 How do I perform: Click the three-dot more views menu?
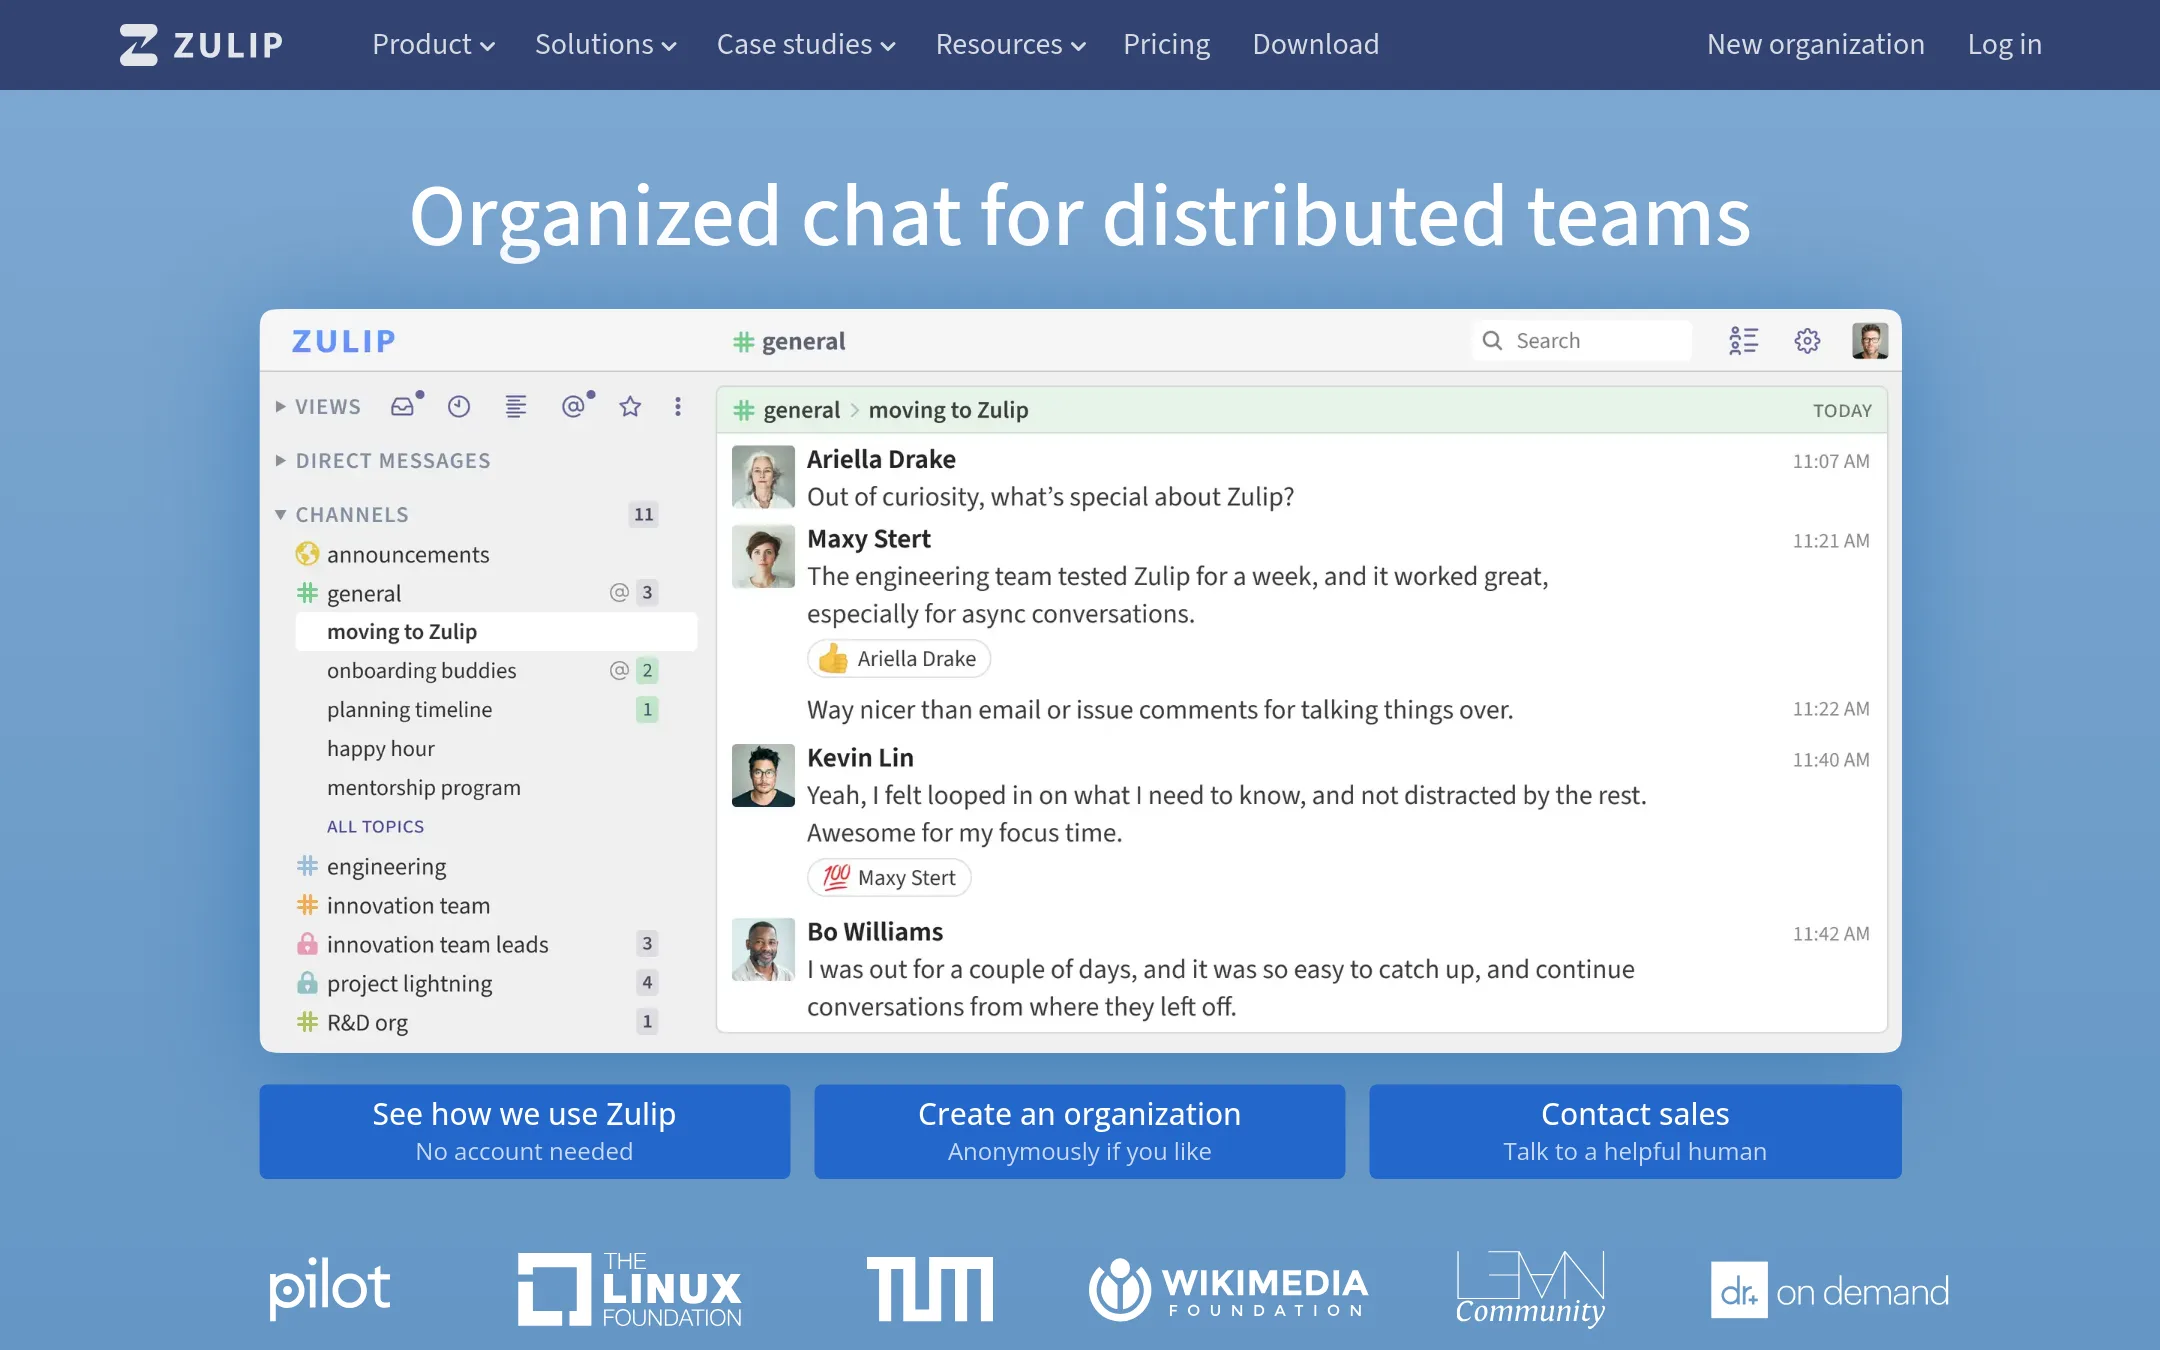pyautogui.click(x=678, y=406)
